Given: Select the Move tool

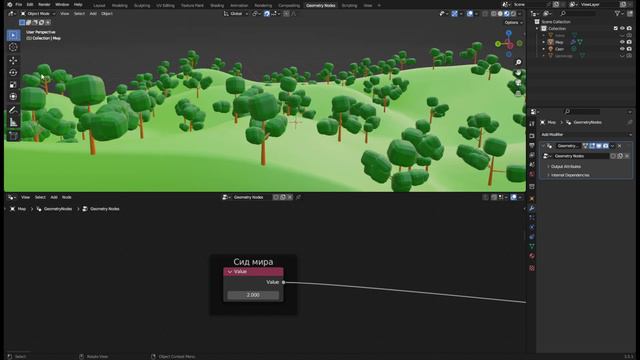Looking at the screenshot, I should click(13, 60).
